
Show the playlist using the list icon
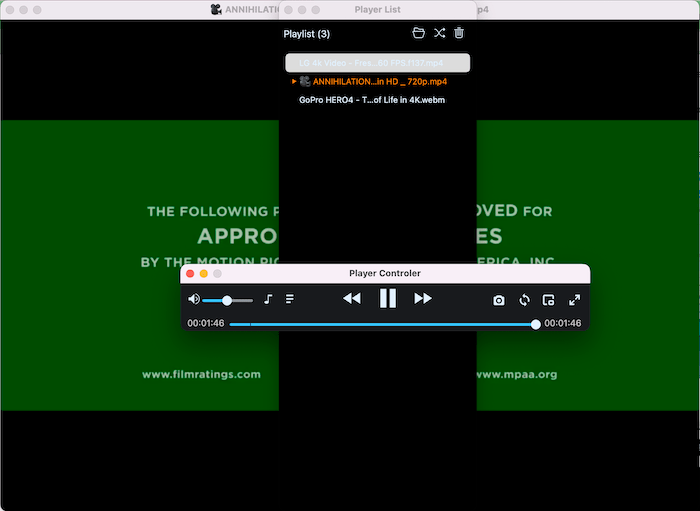coord(290,300)
